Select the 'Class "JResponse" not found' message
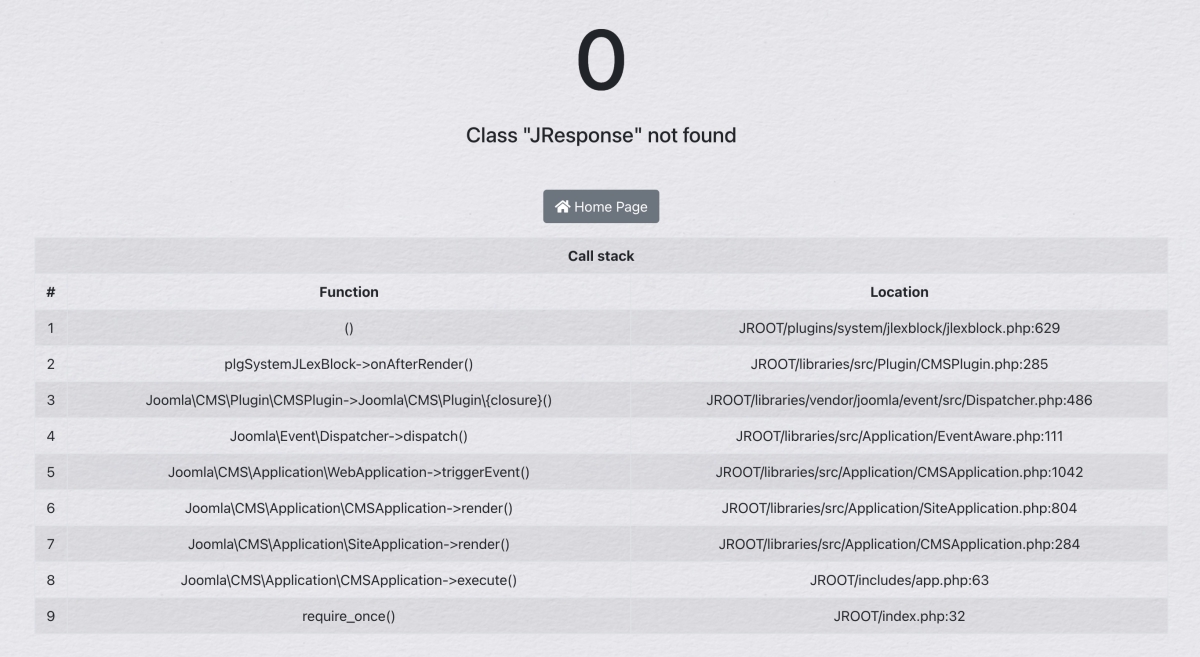1200x657 pixels. click(601, 135)
